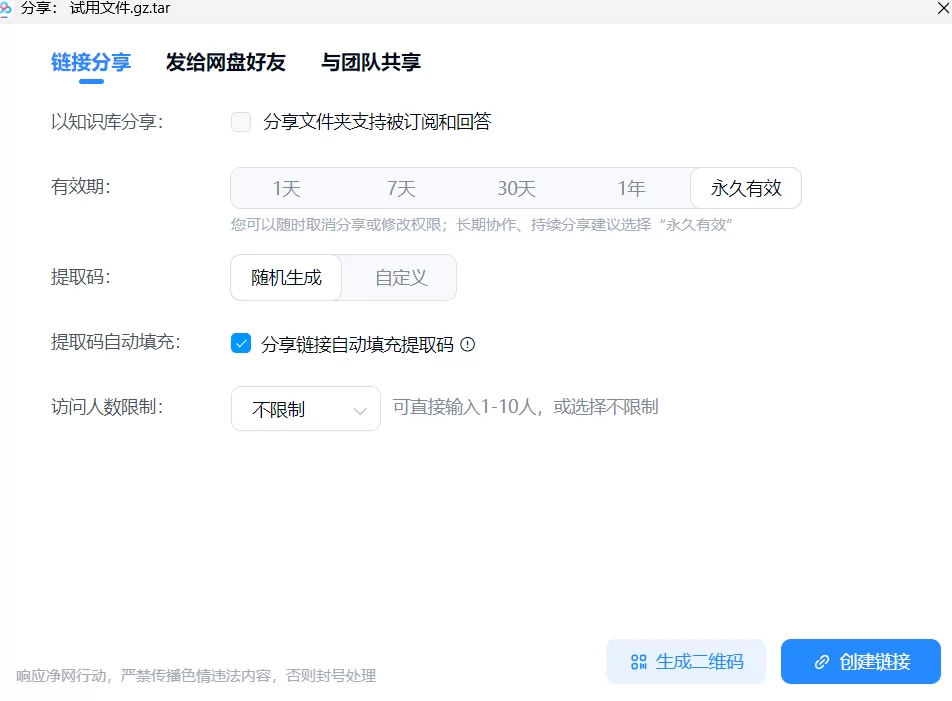
Task: Open the 不限制 visitor limit dropdown
Action: click(306, 409)
